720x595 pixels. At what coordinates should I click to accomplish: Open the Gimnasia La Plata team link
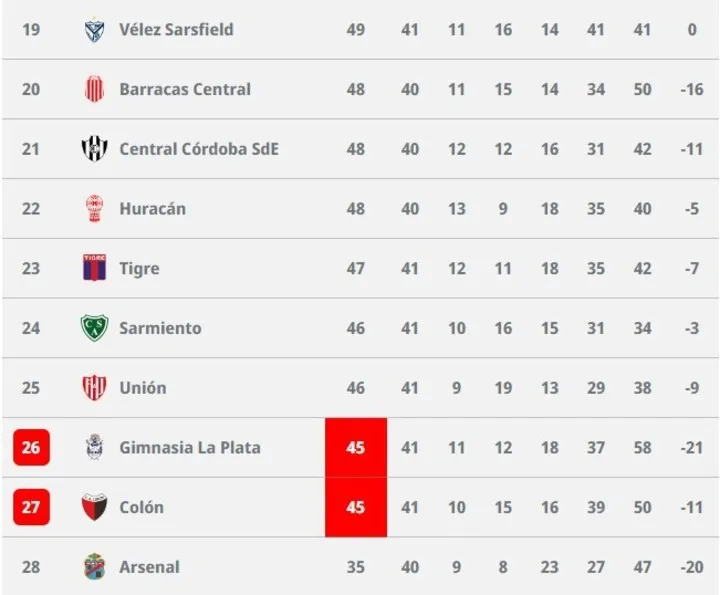(x=190, y=447)
